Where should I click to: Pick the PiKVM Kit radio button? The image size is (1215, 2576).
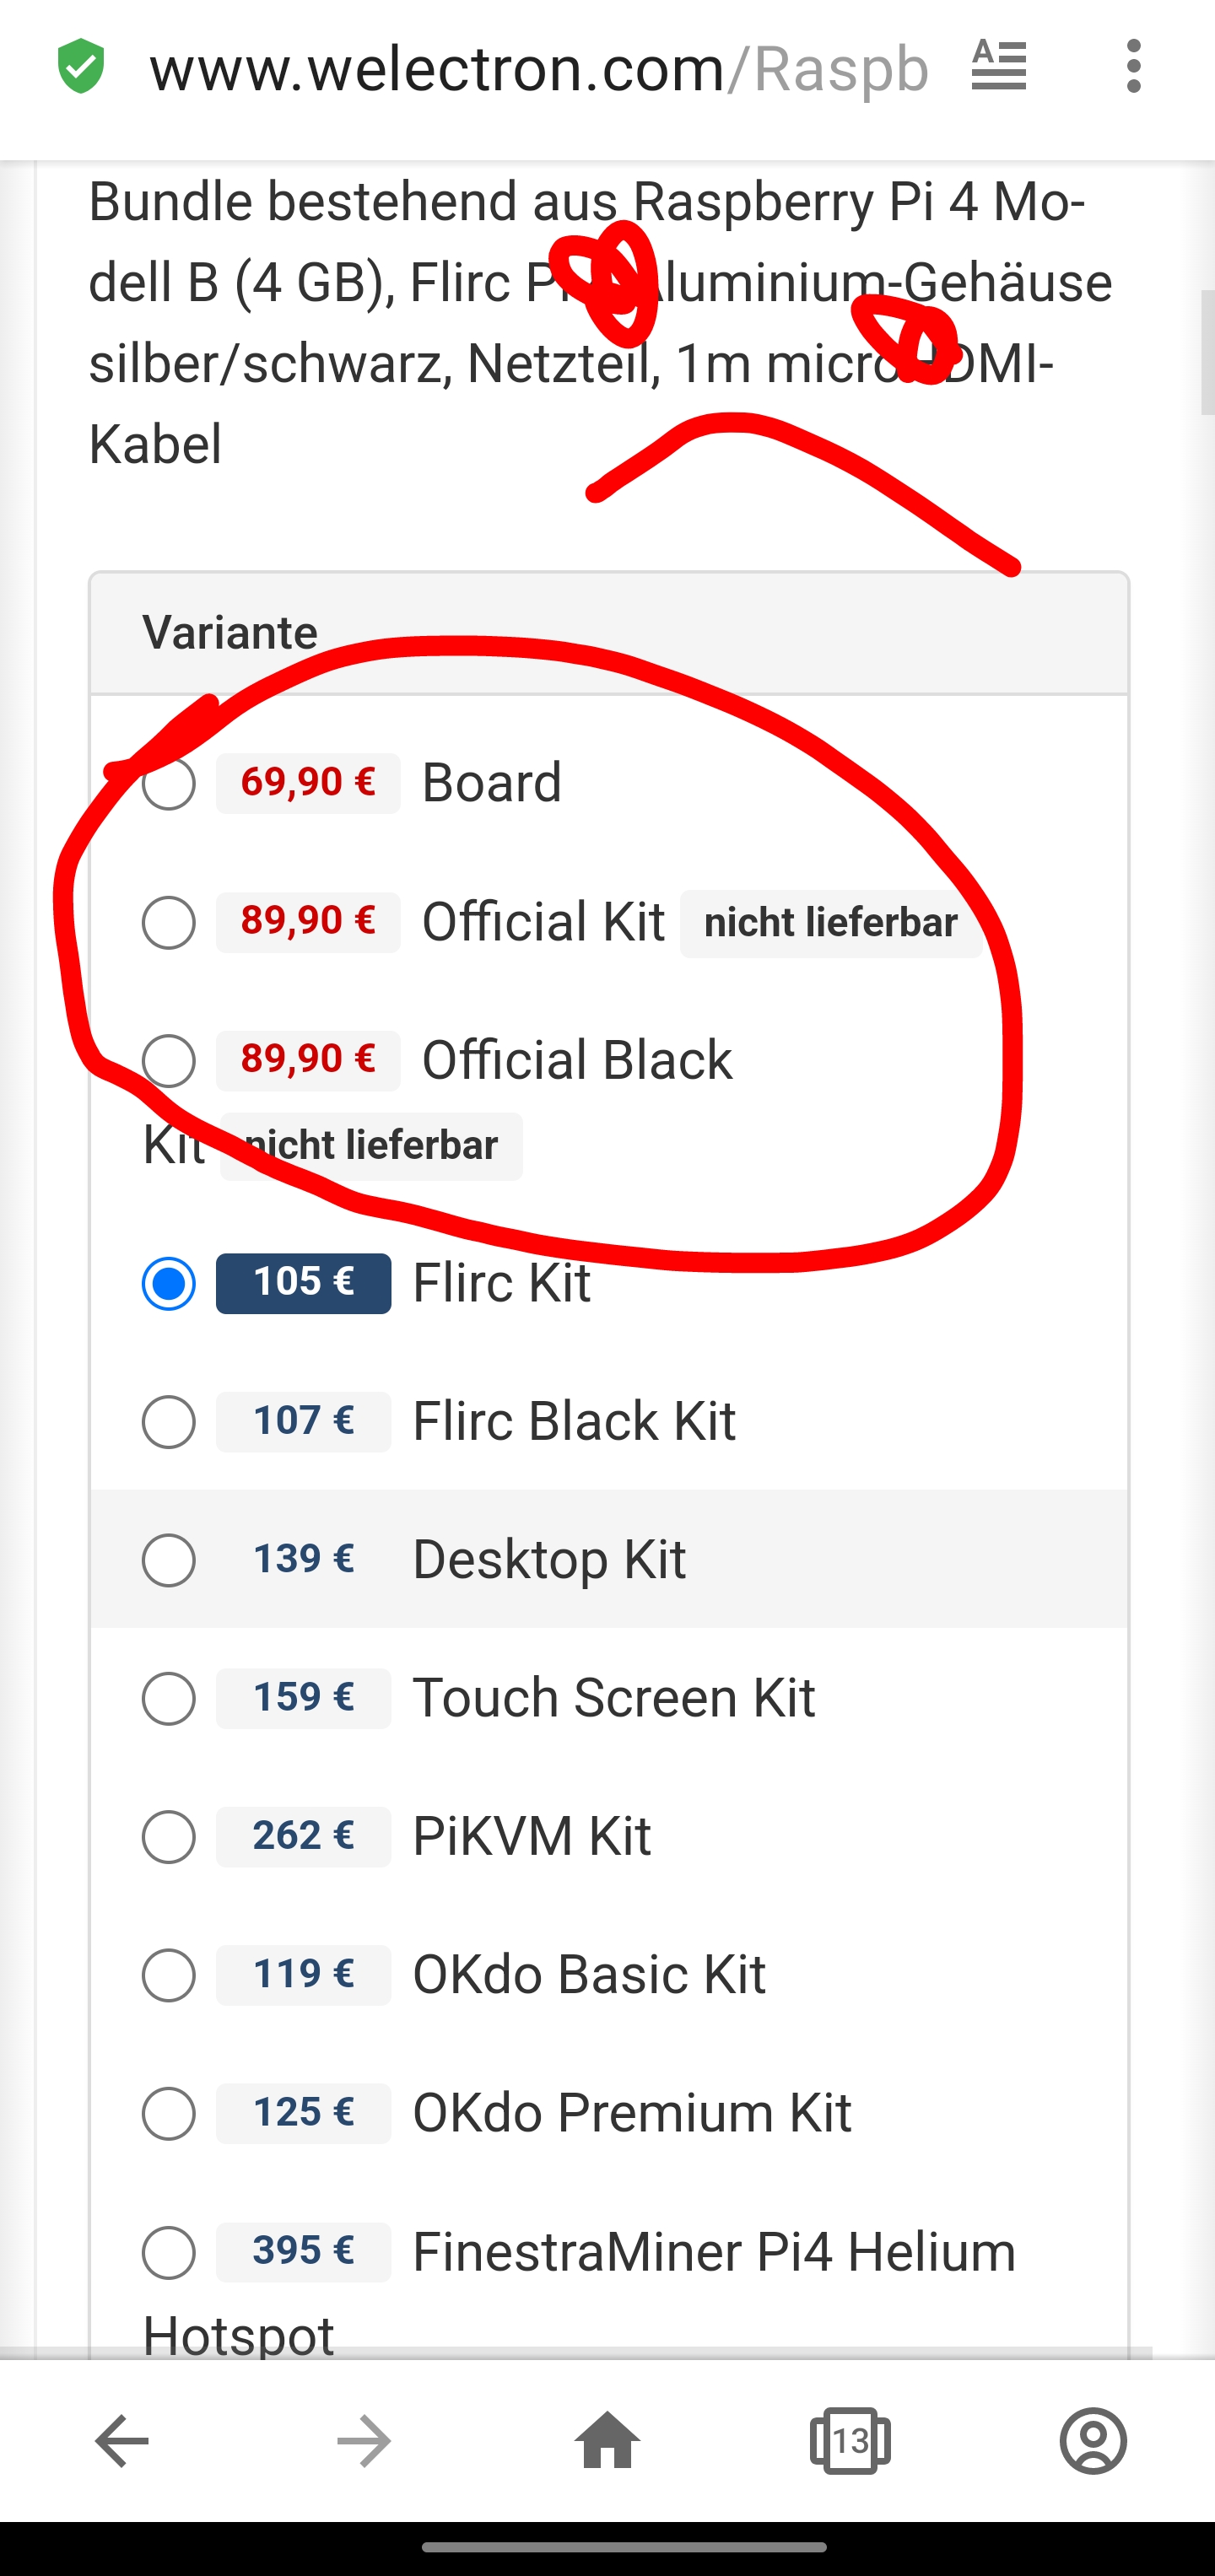click(169, 1837)
